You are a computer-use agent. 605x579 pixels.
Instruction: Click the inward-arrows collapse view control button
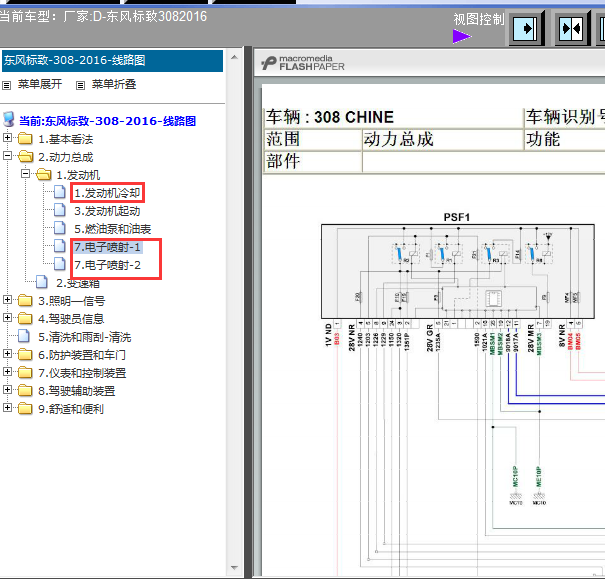click(x=572, y=28)
